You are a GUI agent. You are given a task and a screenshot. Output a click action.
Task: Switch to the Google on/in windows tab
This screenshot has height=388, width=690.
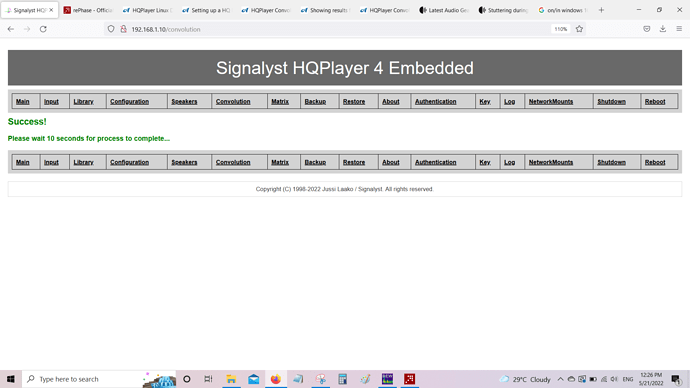(562, 10)
